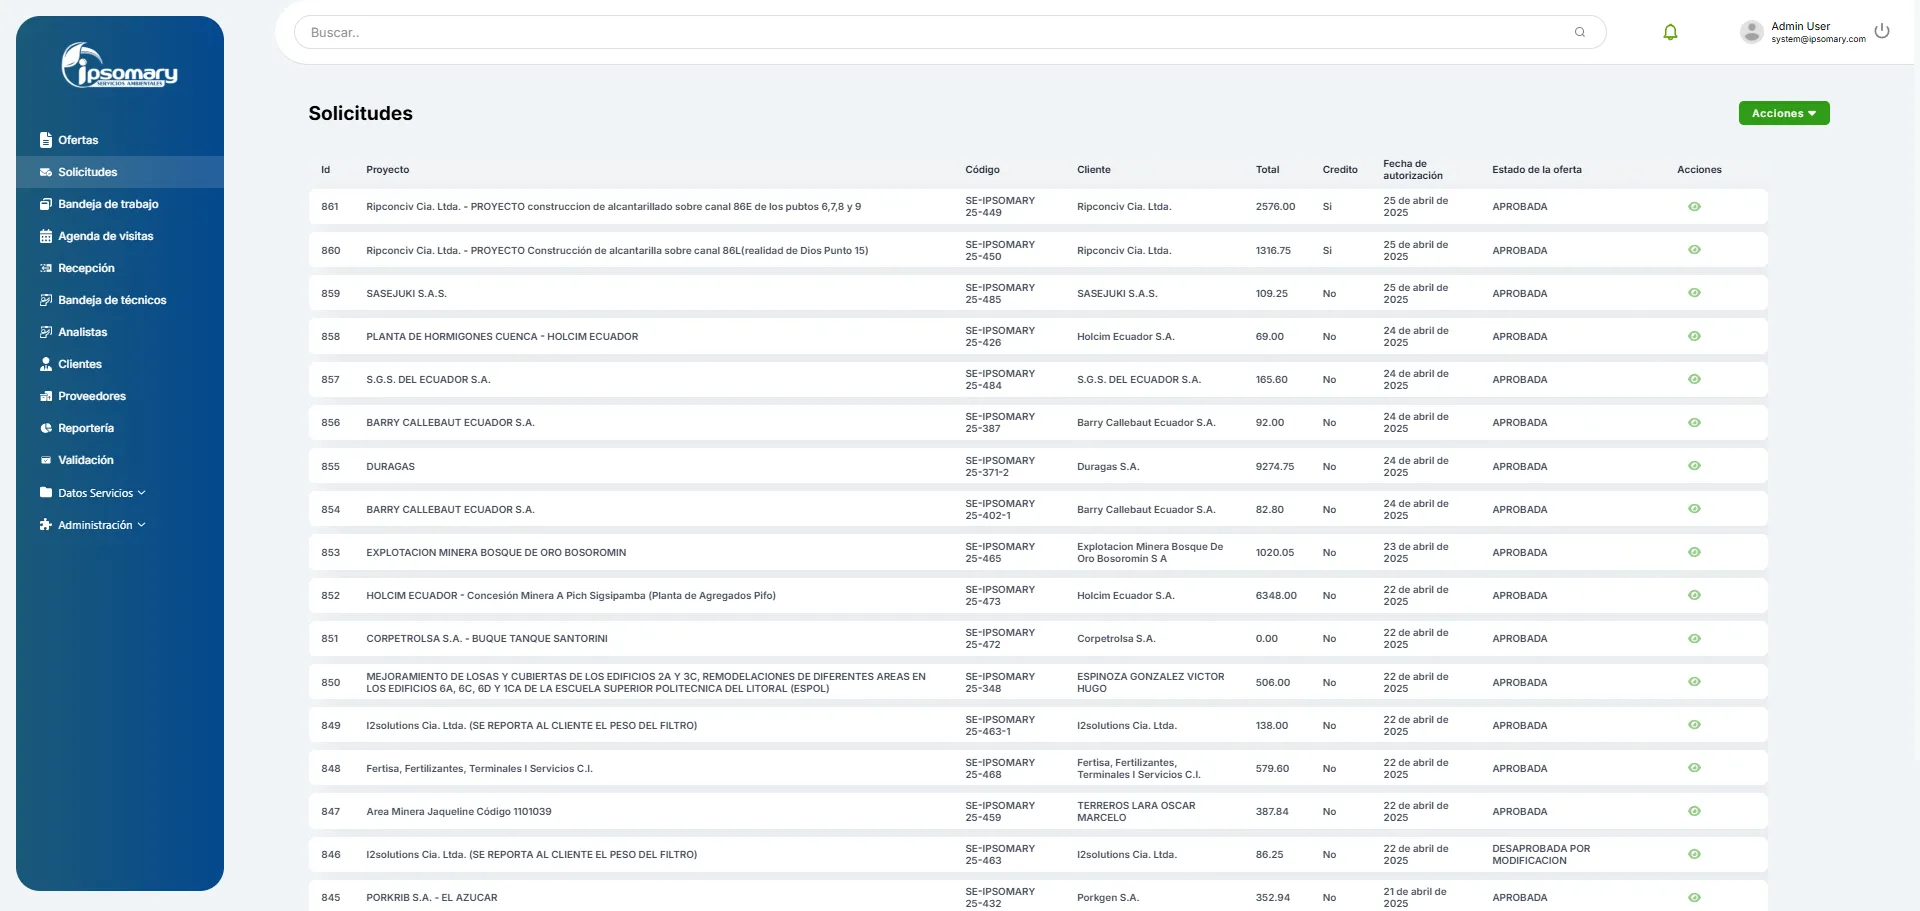The height and width of the screenshot is (911, 1920).
Task: Click the Buscar search field
Action: [x=930, y=32]
